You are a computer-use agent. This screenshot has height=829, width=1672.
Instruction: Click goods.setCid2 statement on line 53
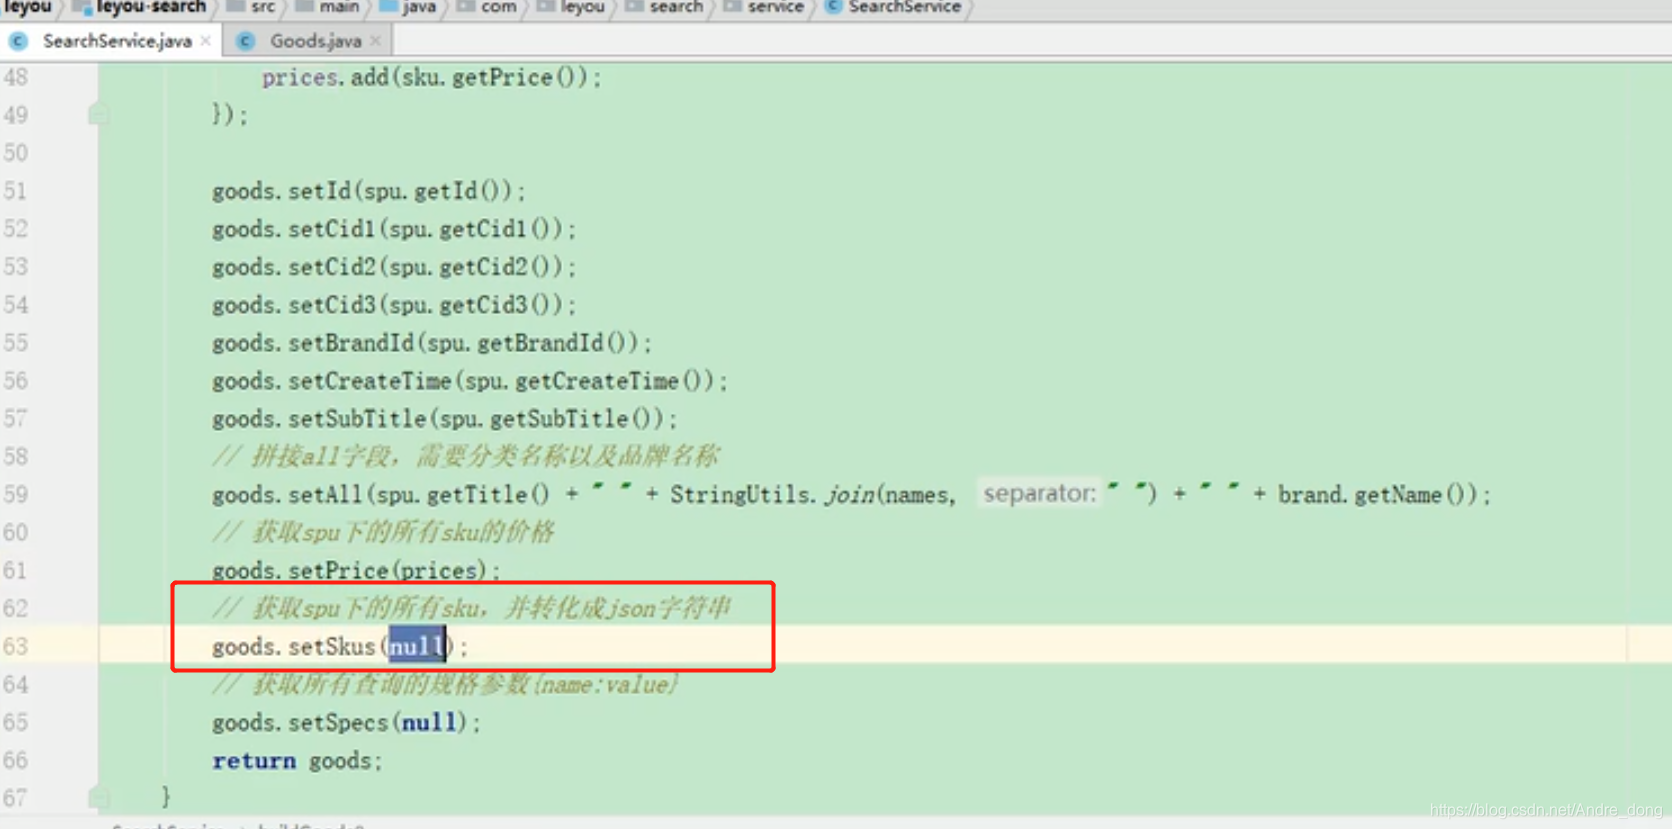[393, 267]
